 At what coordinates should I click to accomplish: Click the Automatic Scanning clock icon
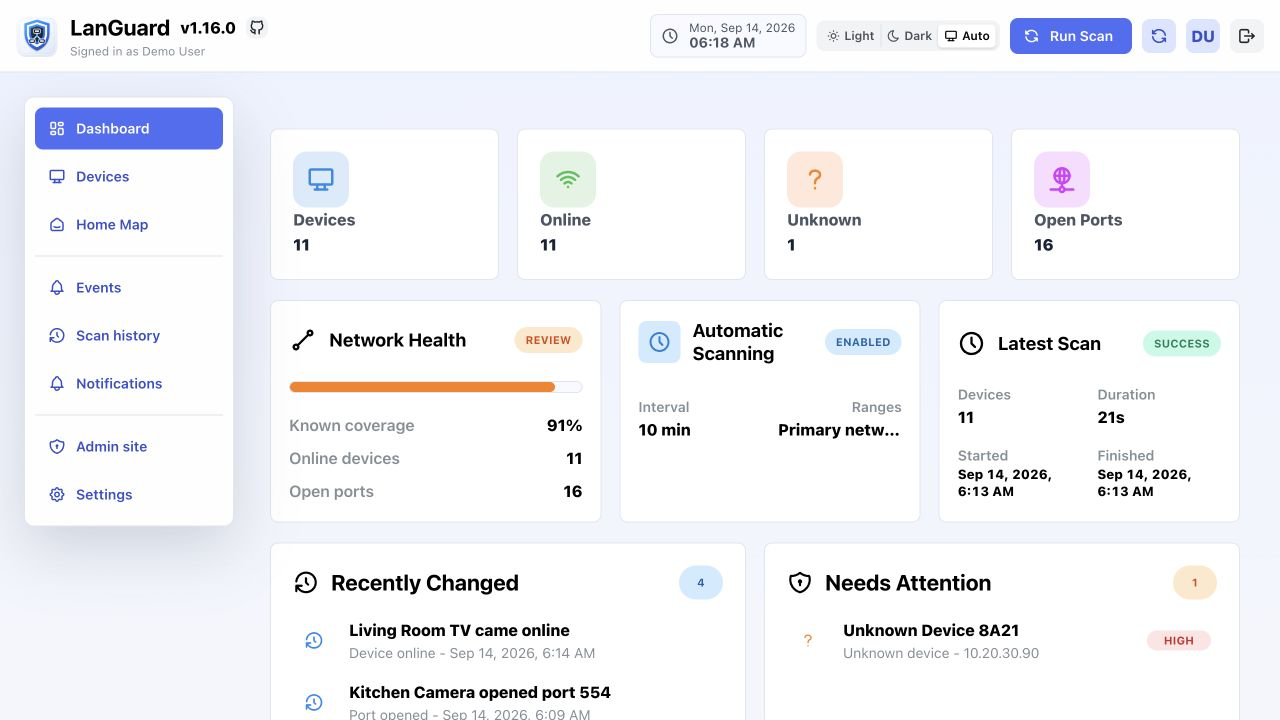659,342
